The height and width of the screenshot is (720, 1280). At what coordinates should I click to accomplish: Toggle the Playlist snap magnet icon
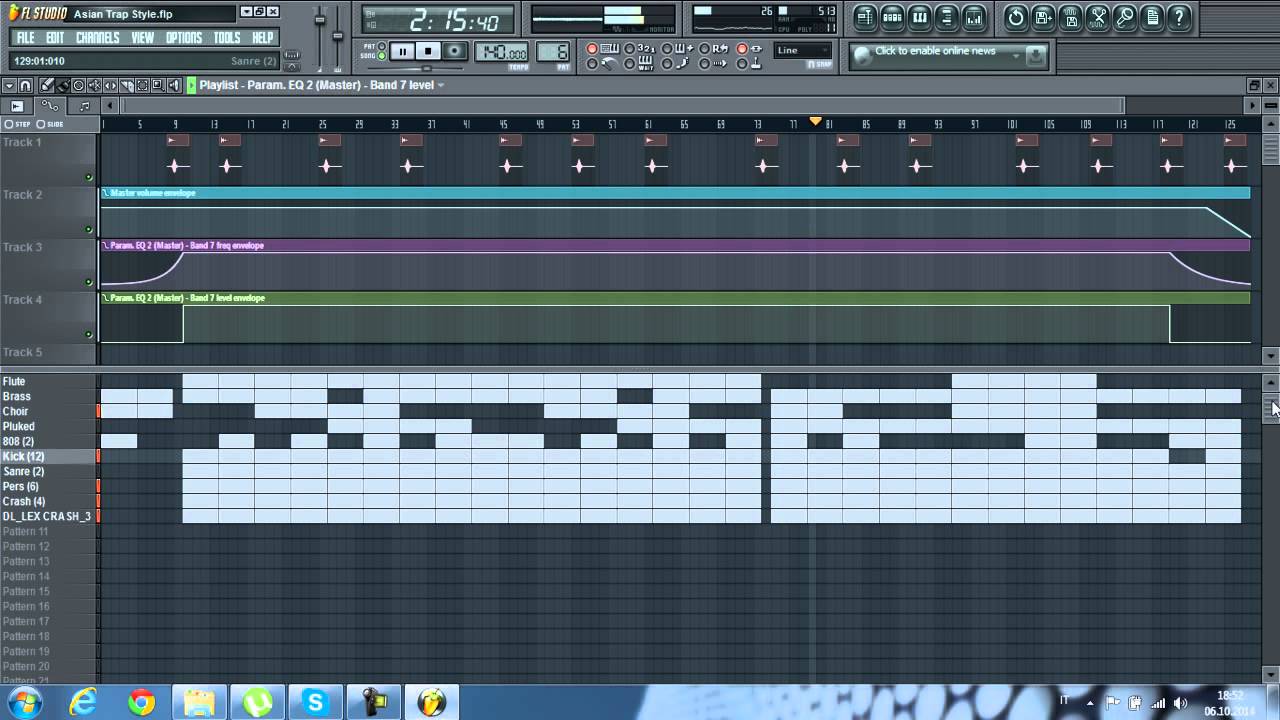coord(25,85)
